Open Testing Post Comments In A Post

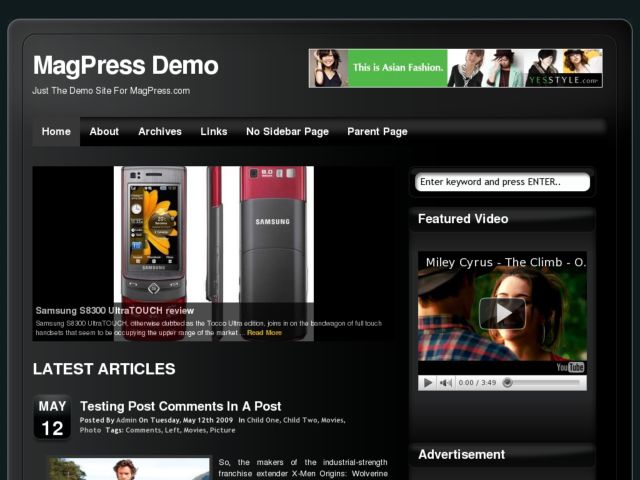(181, 406)
